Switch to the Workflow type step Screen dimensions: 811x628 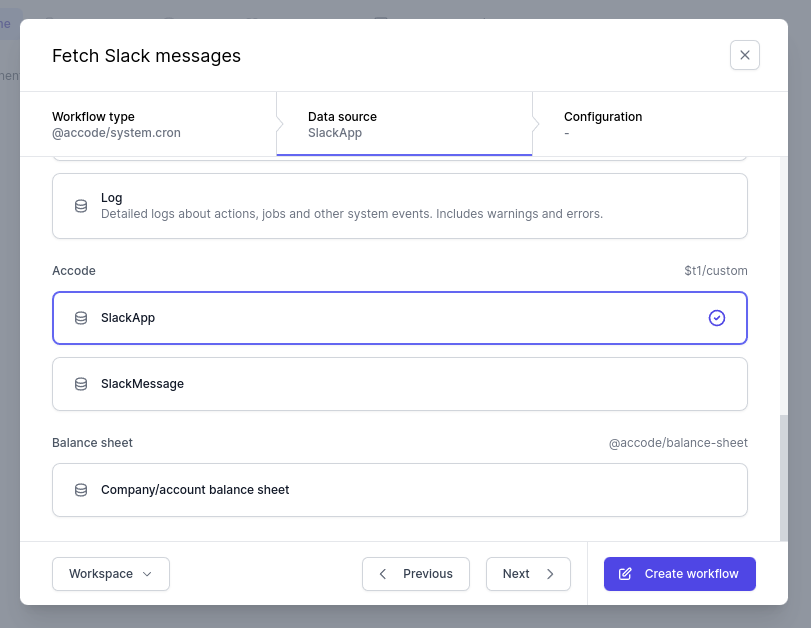[x=148, y=124]
